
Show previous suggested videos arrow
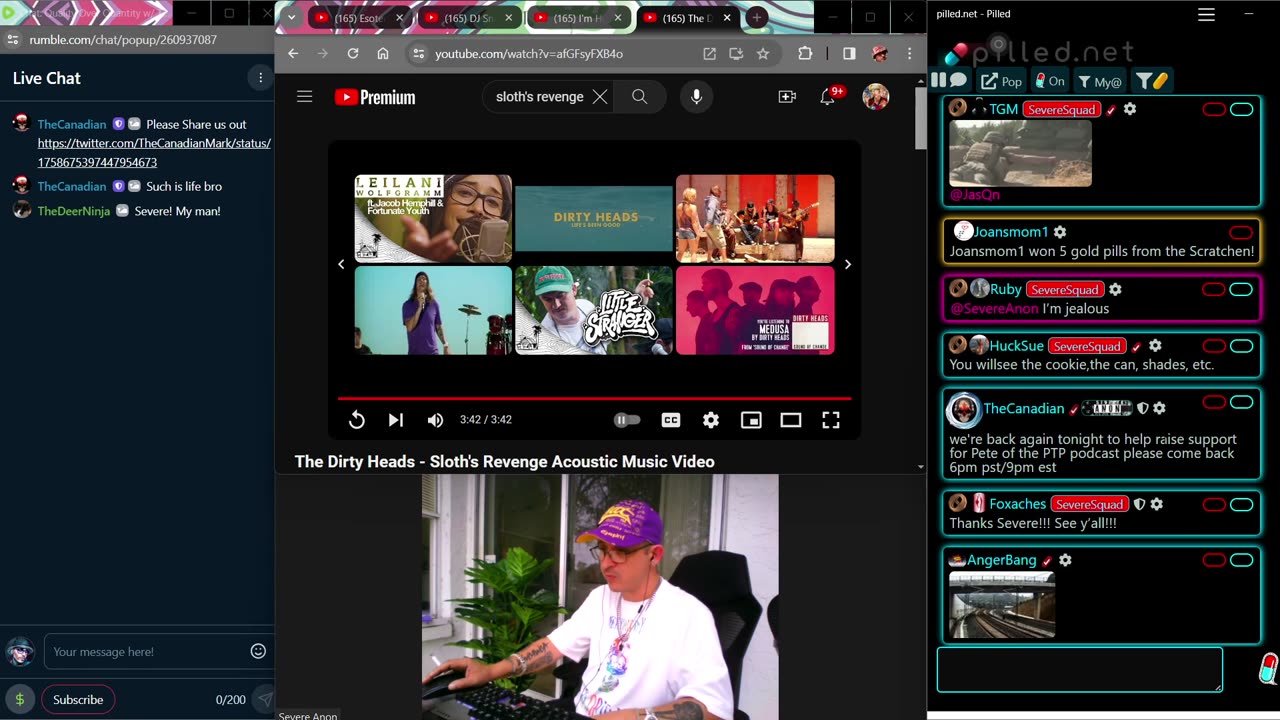coord(341,264)
